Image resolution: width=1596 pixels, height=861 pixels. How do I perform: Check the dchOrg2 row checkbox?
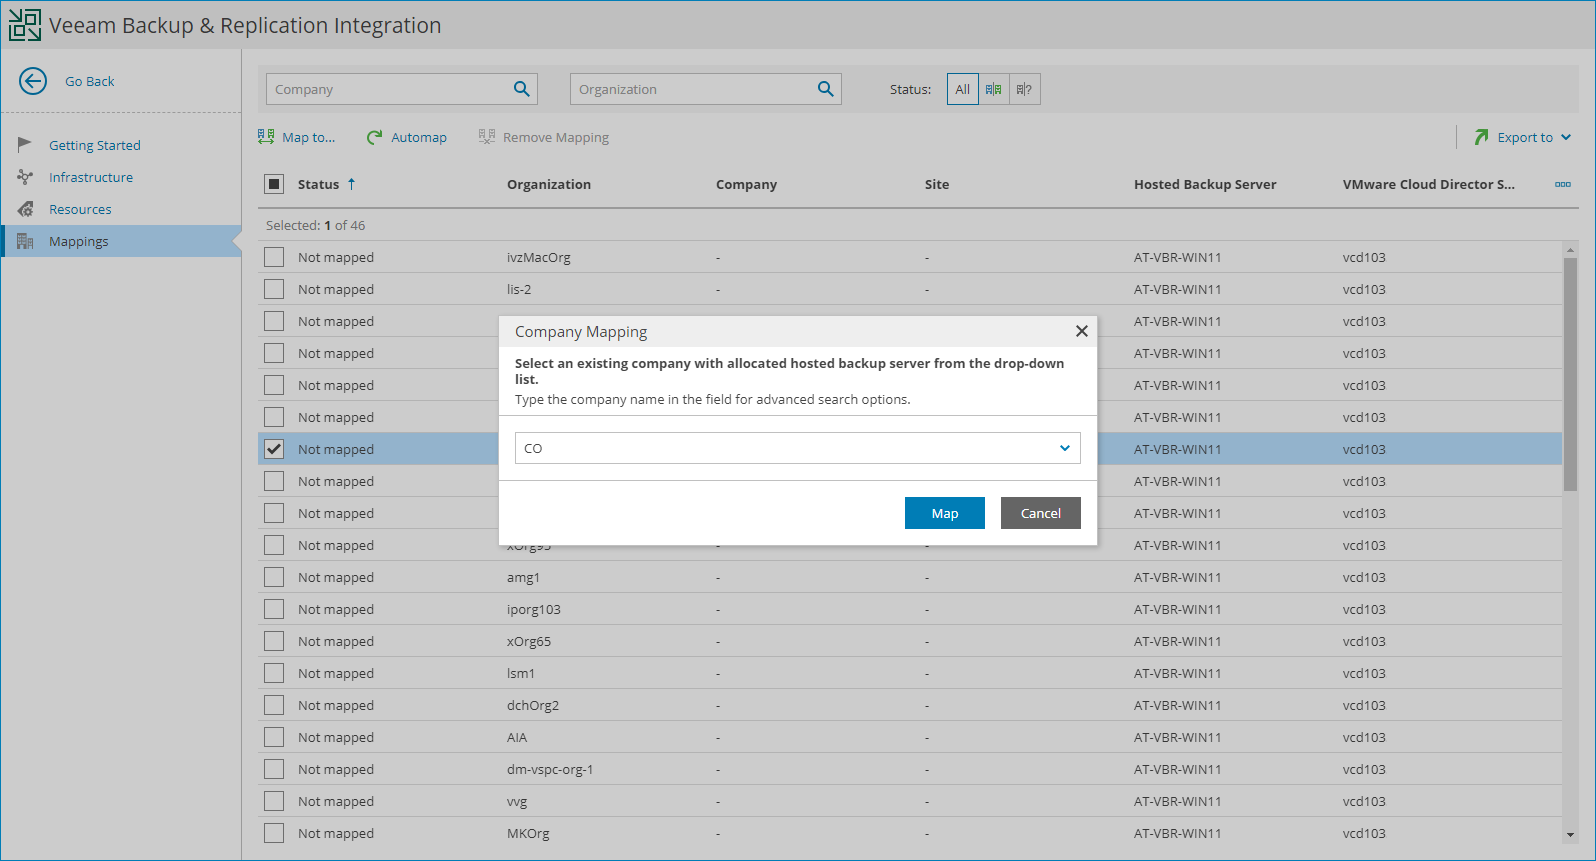click(x=274, y=705)
